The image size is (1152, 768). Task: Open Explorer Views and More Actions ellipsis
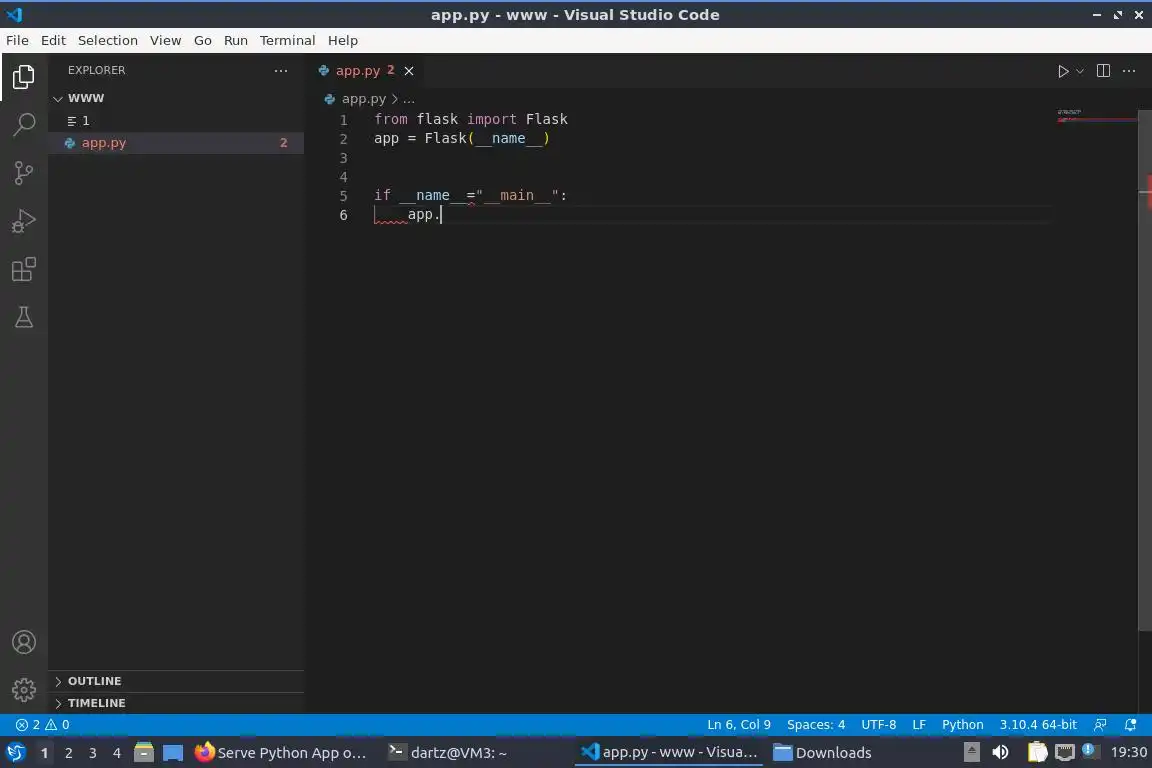[x=281, y=71]
